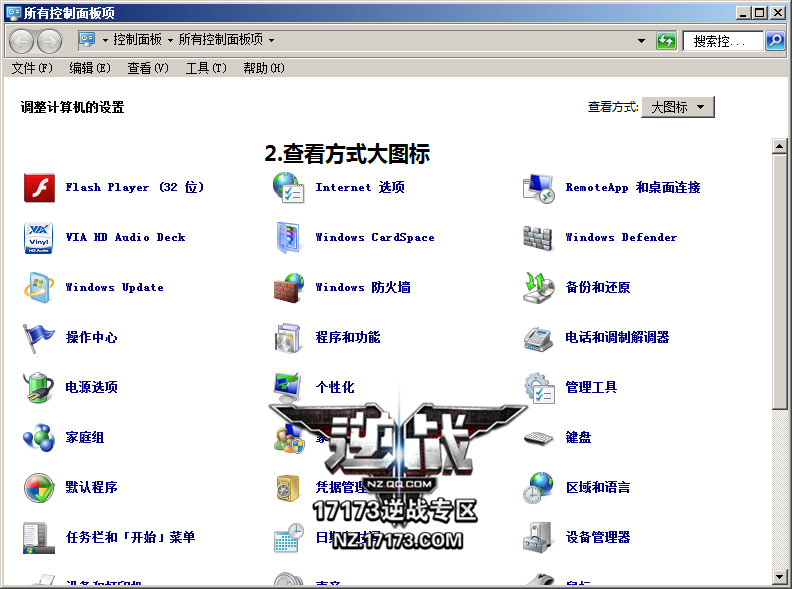Open the 备份和还原 icon

tap(538, 287)
